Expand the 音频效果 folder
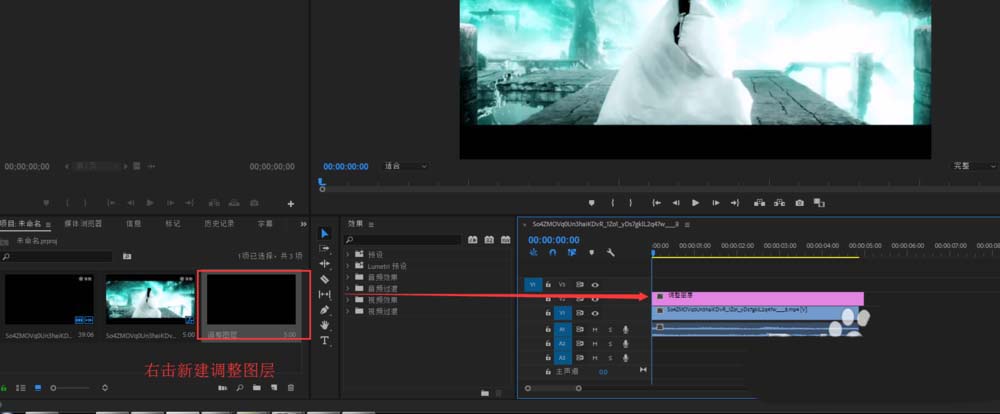This screenshot has width=1000, height=414. tap(348, 277)
